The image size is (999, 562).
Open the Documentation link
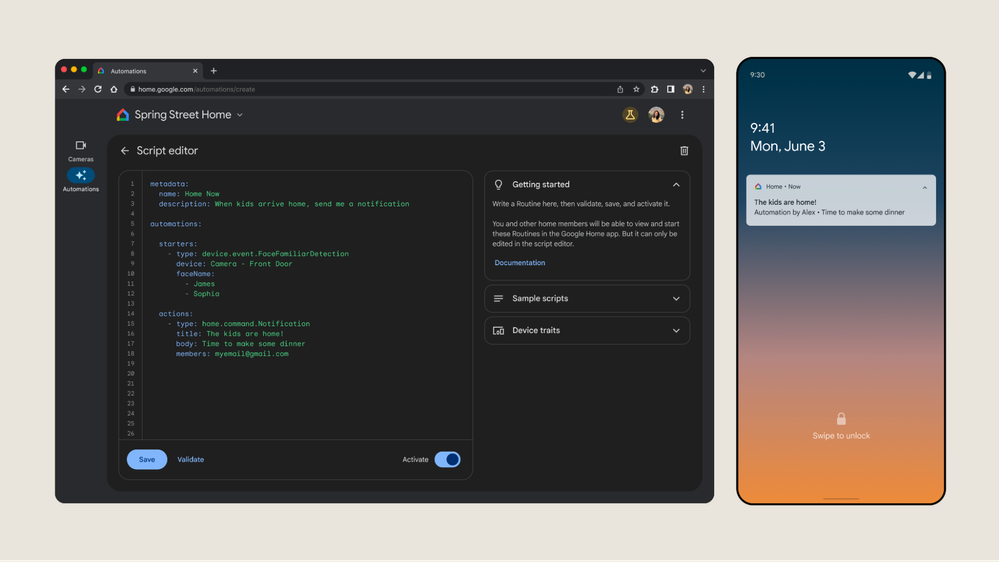click(x=519, y=263)
